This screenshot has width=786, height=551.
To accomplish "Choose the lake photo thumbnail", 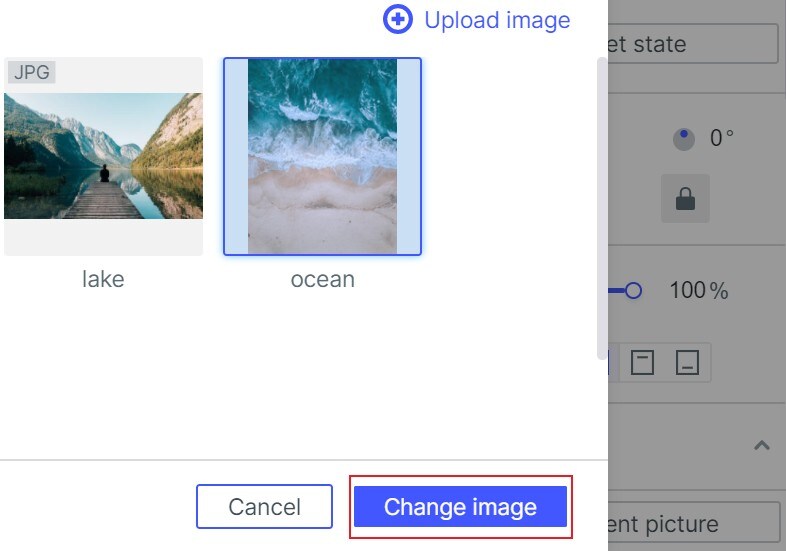I will tap(103, 156).
